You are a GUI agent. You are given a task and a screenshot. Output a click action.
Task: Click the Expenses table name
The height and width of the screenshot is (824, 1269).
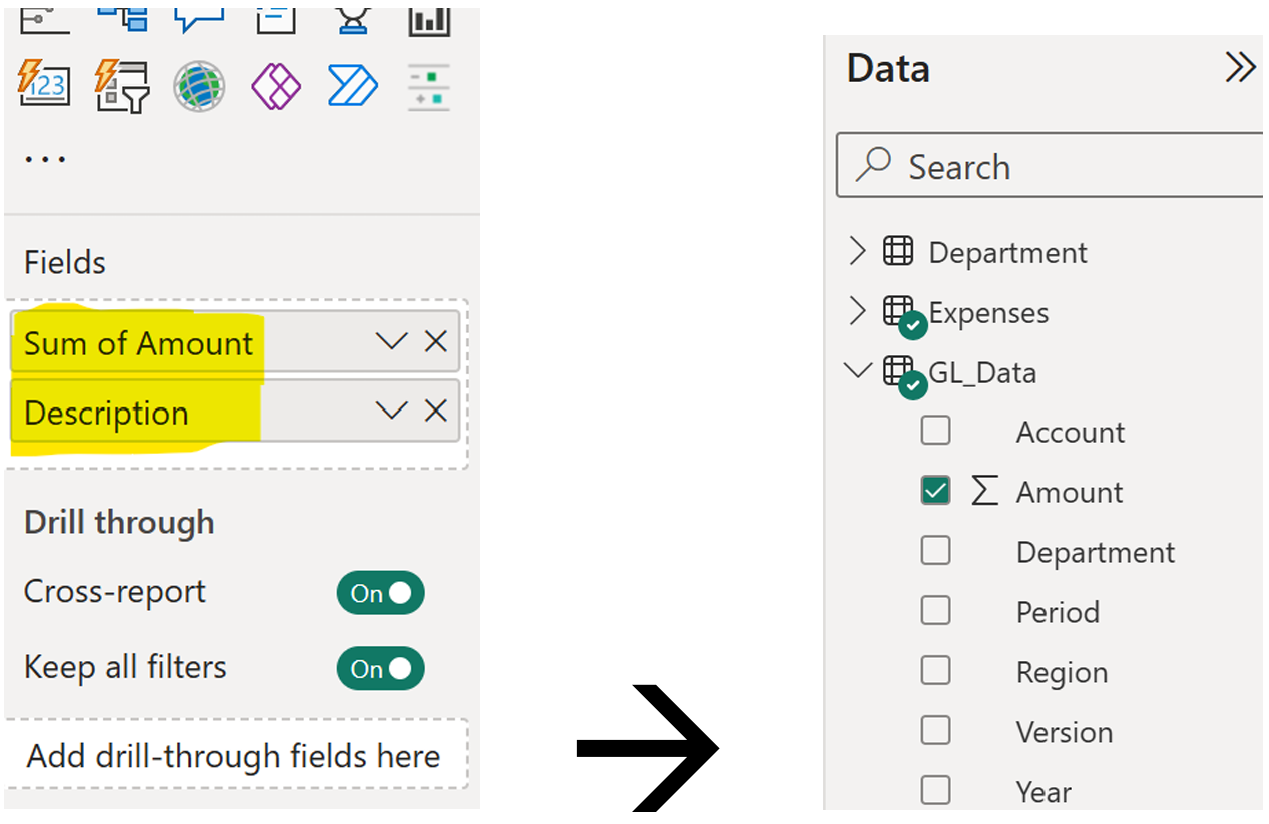989,313
